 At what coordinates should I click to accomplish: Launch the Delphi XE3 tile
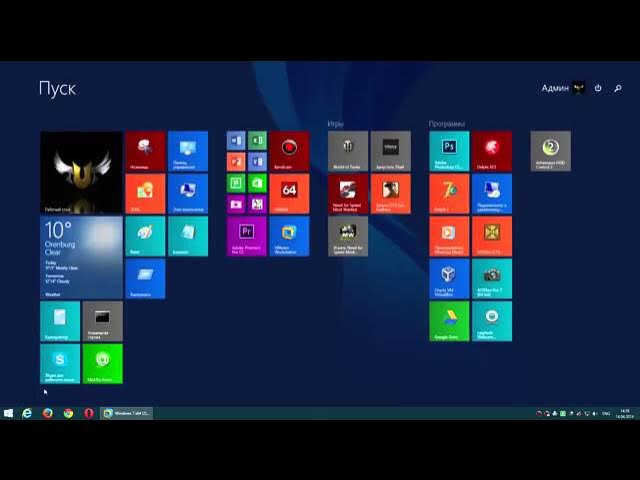(x=492, y=151)
